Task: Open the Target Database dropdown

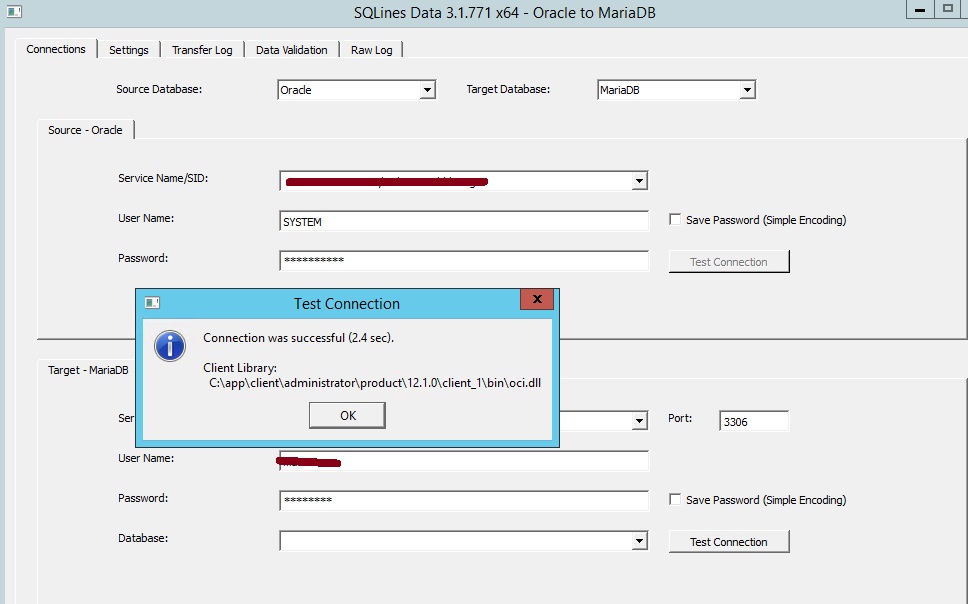Action: (x=747, y=90)
